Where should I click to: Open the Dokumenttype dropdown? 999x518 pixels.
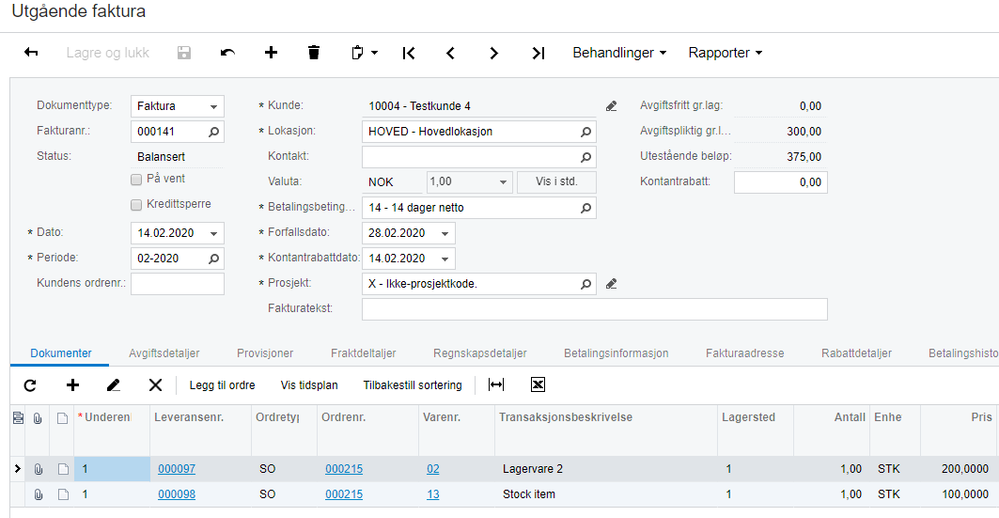pos(177,106)
